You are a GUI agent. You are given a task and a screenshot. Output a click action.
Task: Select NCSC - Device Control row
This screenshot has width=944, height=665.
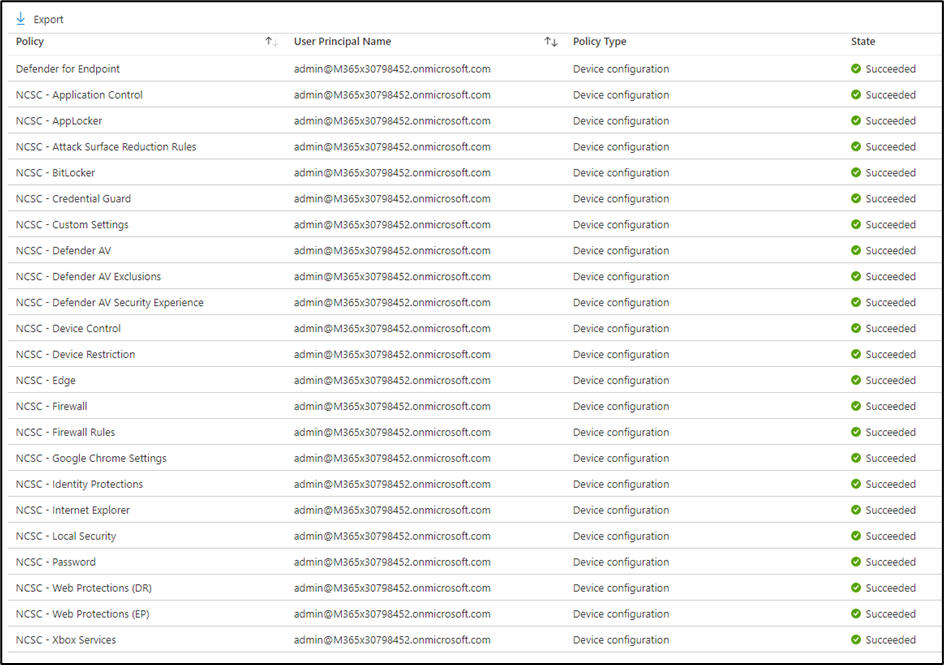pyautogui.click(x=474, y=328)
